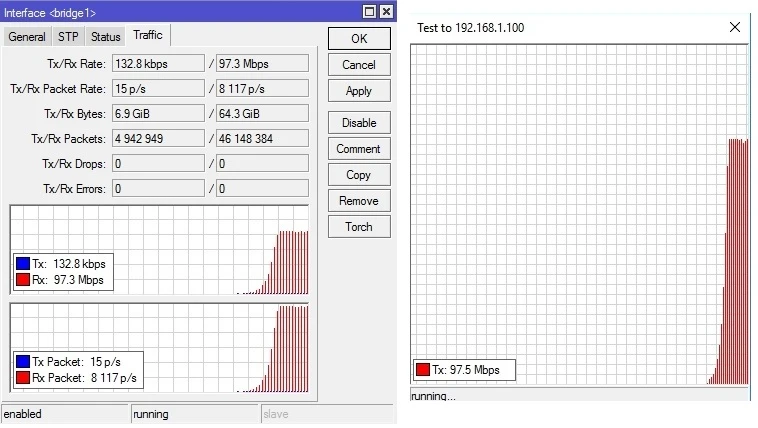Apply the interface settings

coord(358,91)
